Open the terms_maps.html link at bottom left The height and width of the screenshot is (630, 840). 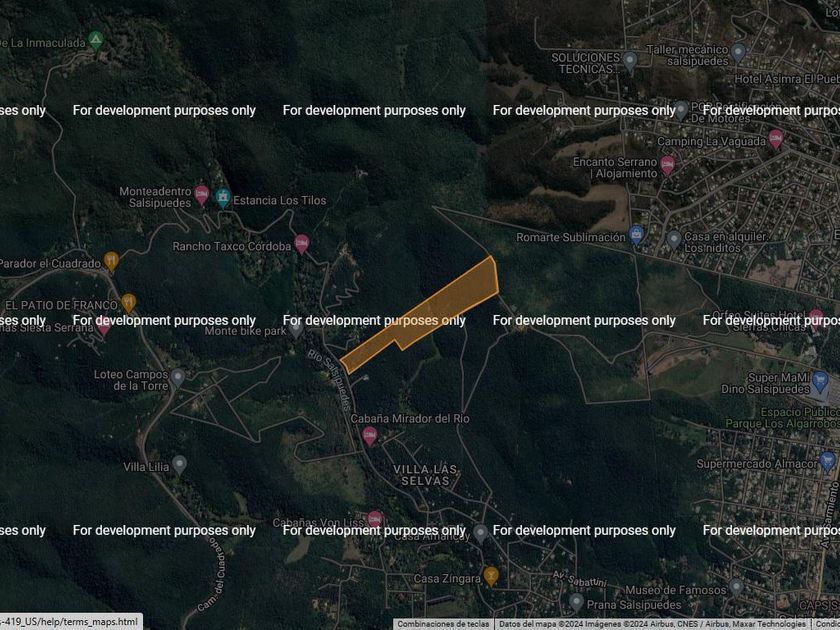(x=71, y=621)
